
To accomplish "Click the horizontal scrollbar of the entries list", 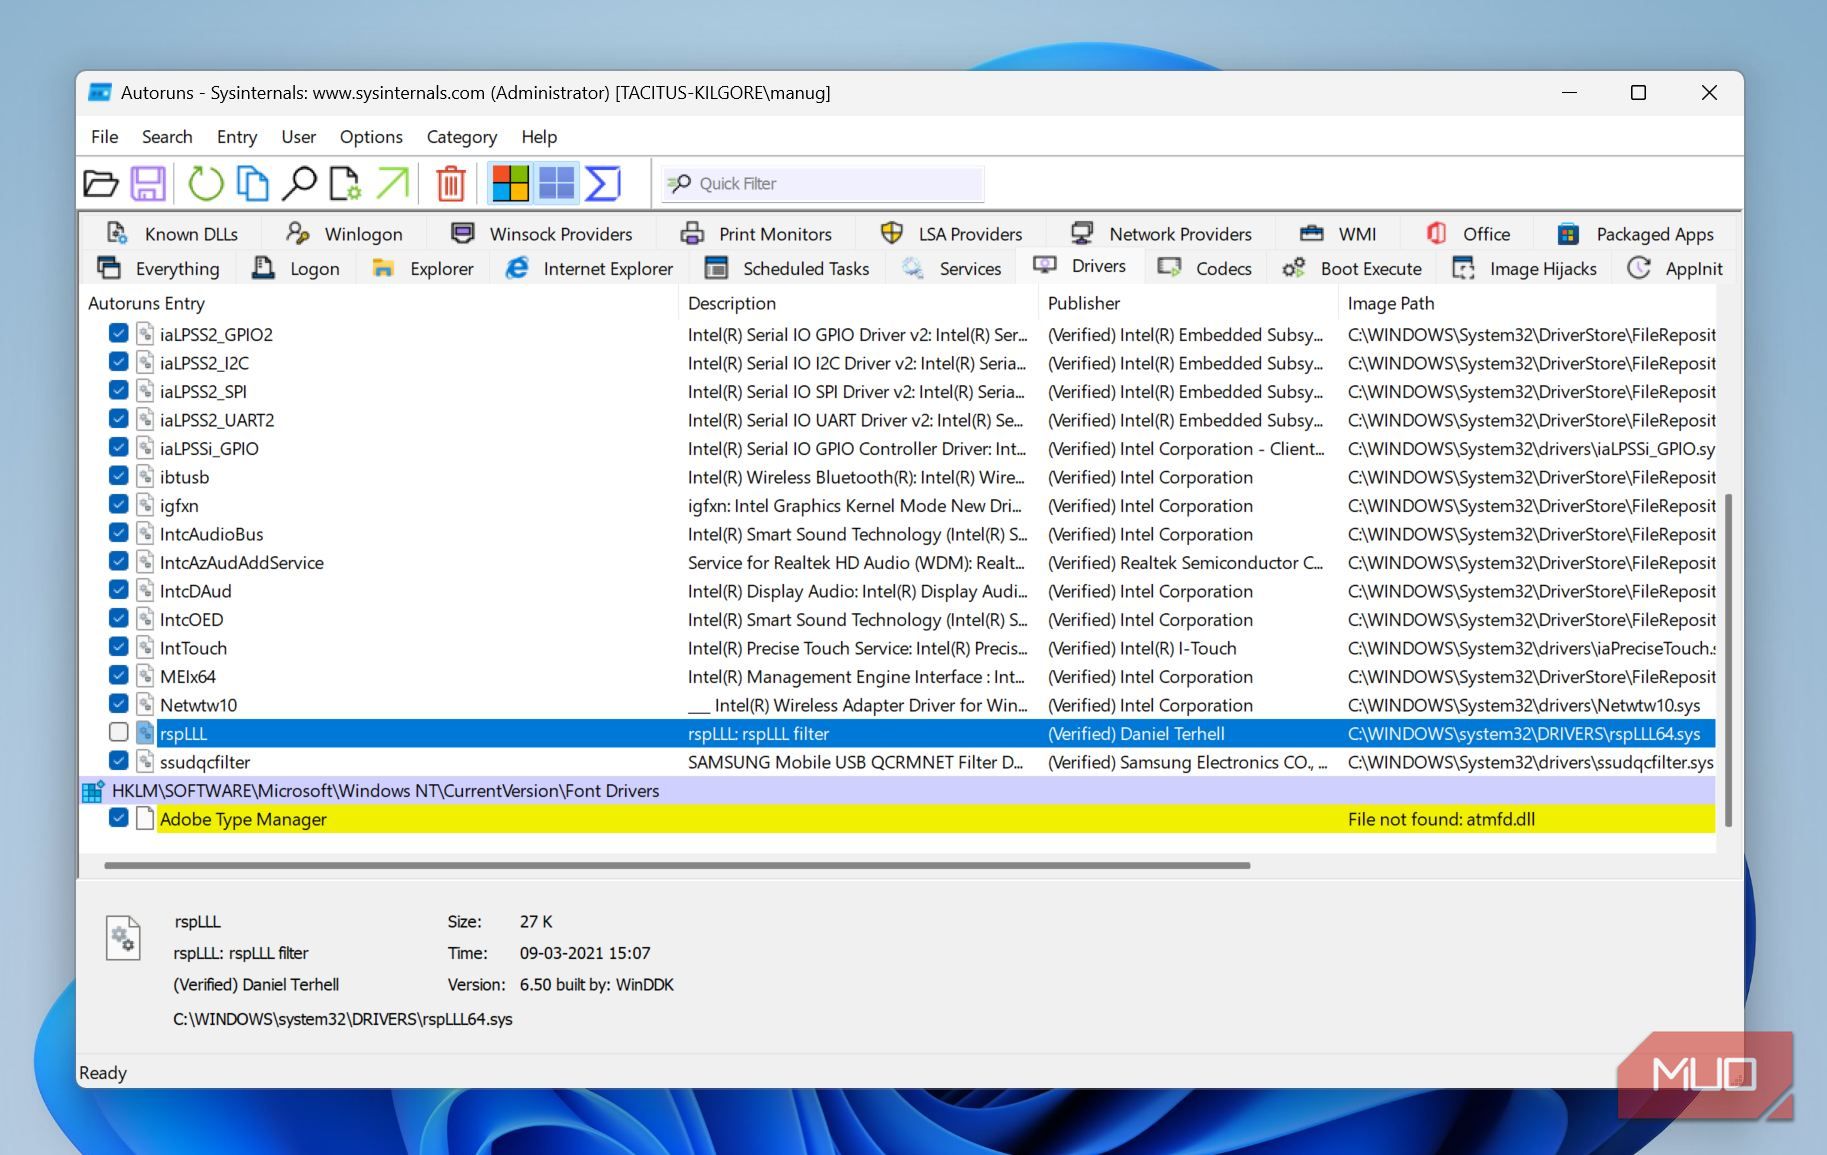I will click(x=677, y=865).
